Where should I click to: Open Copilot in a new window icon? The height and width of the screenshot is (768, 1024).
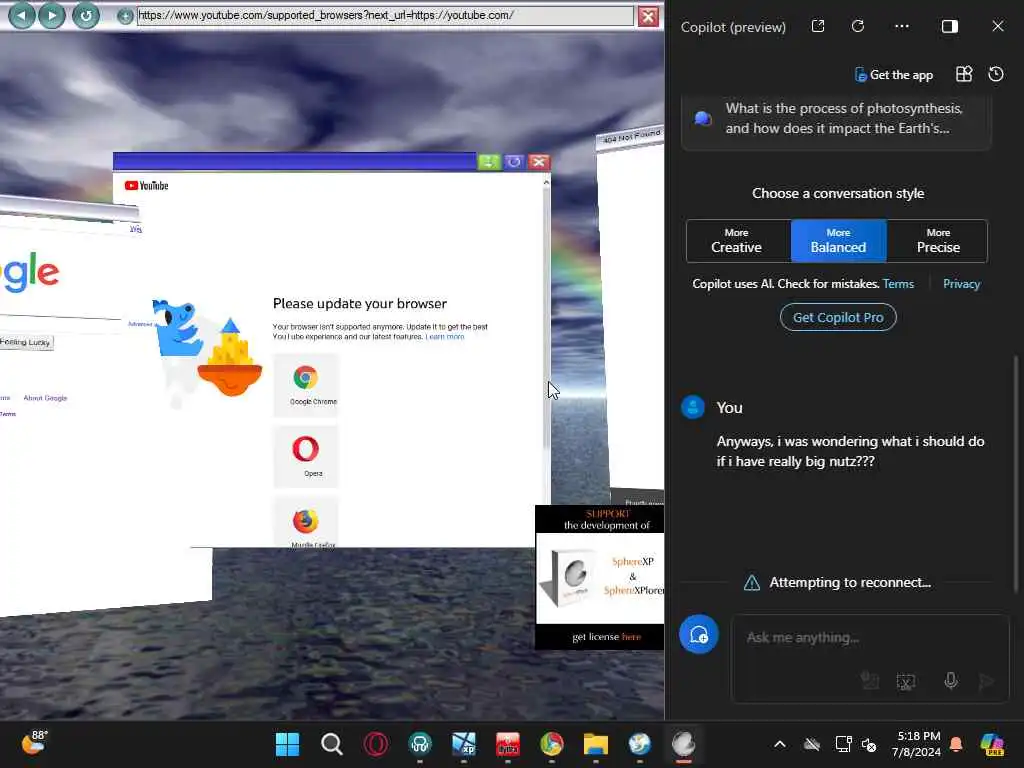pos(818,26)
